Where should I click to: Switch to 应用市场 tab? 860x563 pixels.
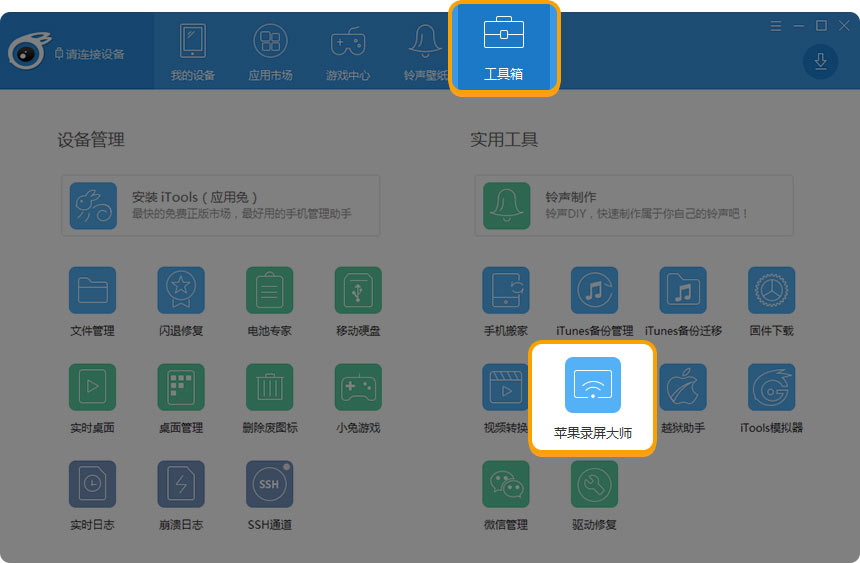click(x=270, y=50)
